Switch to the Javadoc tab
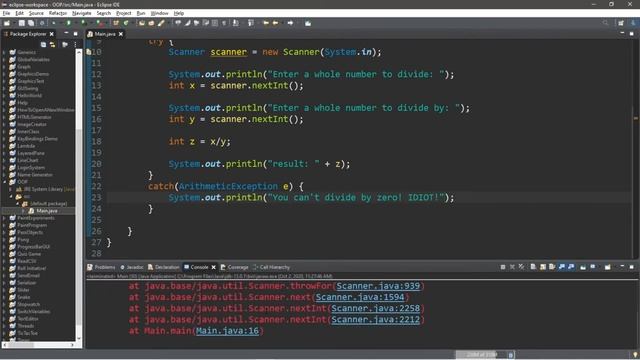Viewport: 640px width, 360px height. [x=131, y=267]
